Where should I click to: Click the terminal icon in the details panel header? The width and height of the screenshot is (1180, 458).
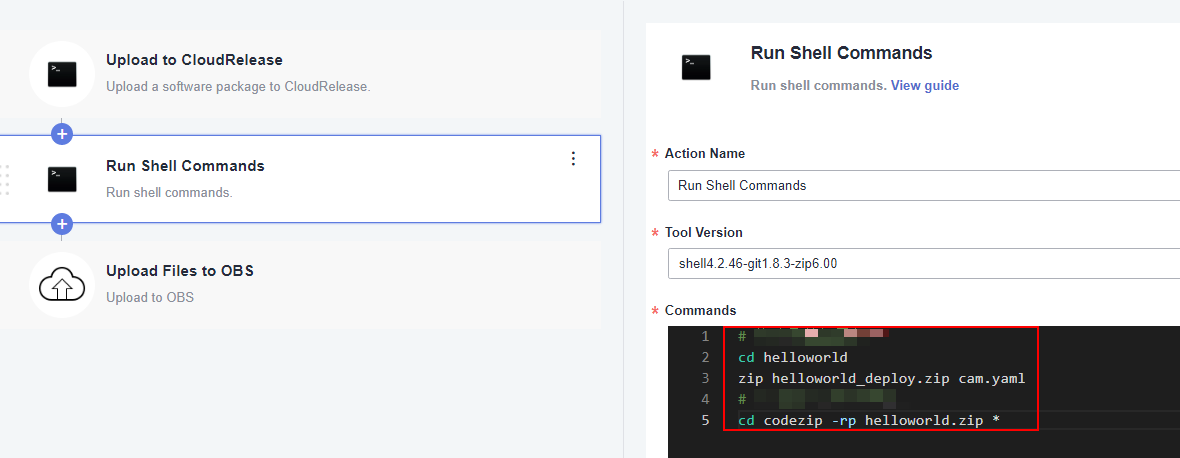696,67
